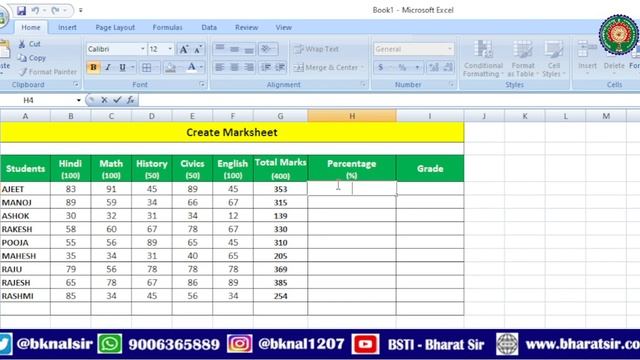Click Decrease Decimal icon
Viewport: 640px width, 360px height.
(448, 67)
